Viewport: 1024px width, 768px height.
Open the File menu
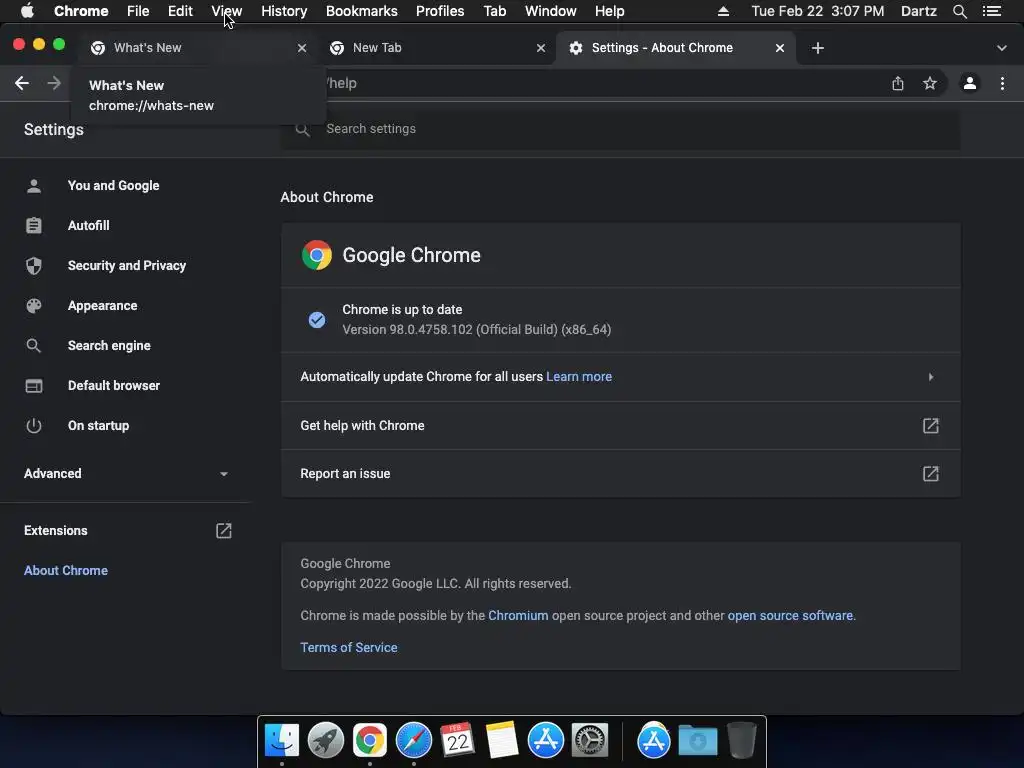pos(138,11)
